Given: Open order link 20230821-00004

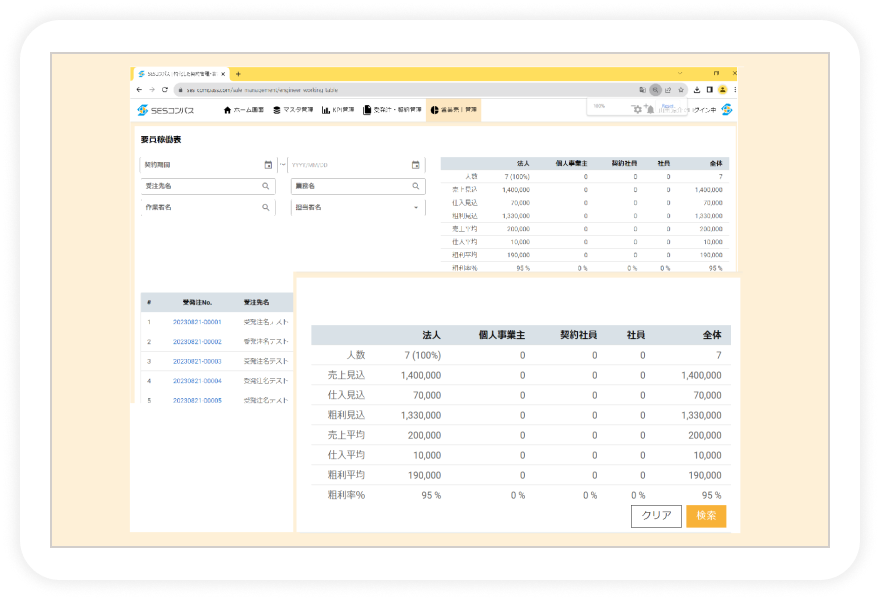Looking at the screenshot, I should coord(197,381).
